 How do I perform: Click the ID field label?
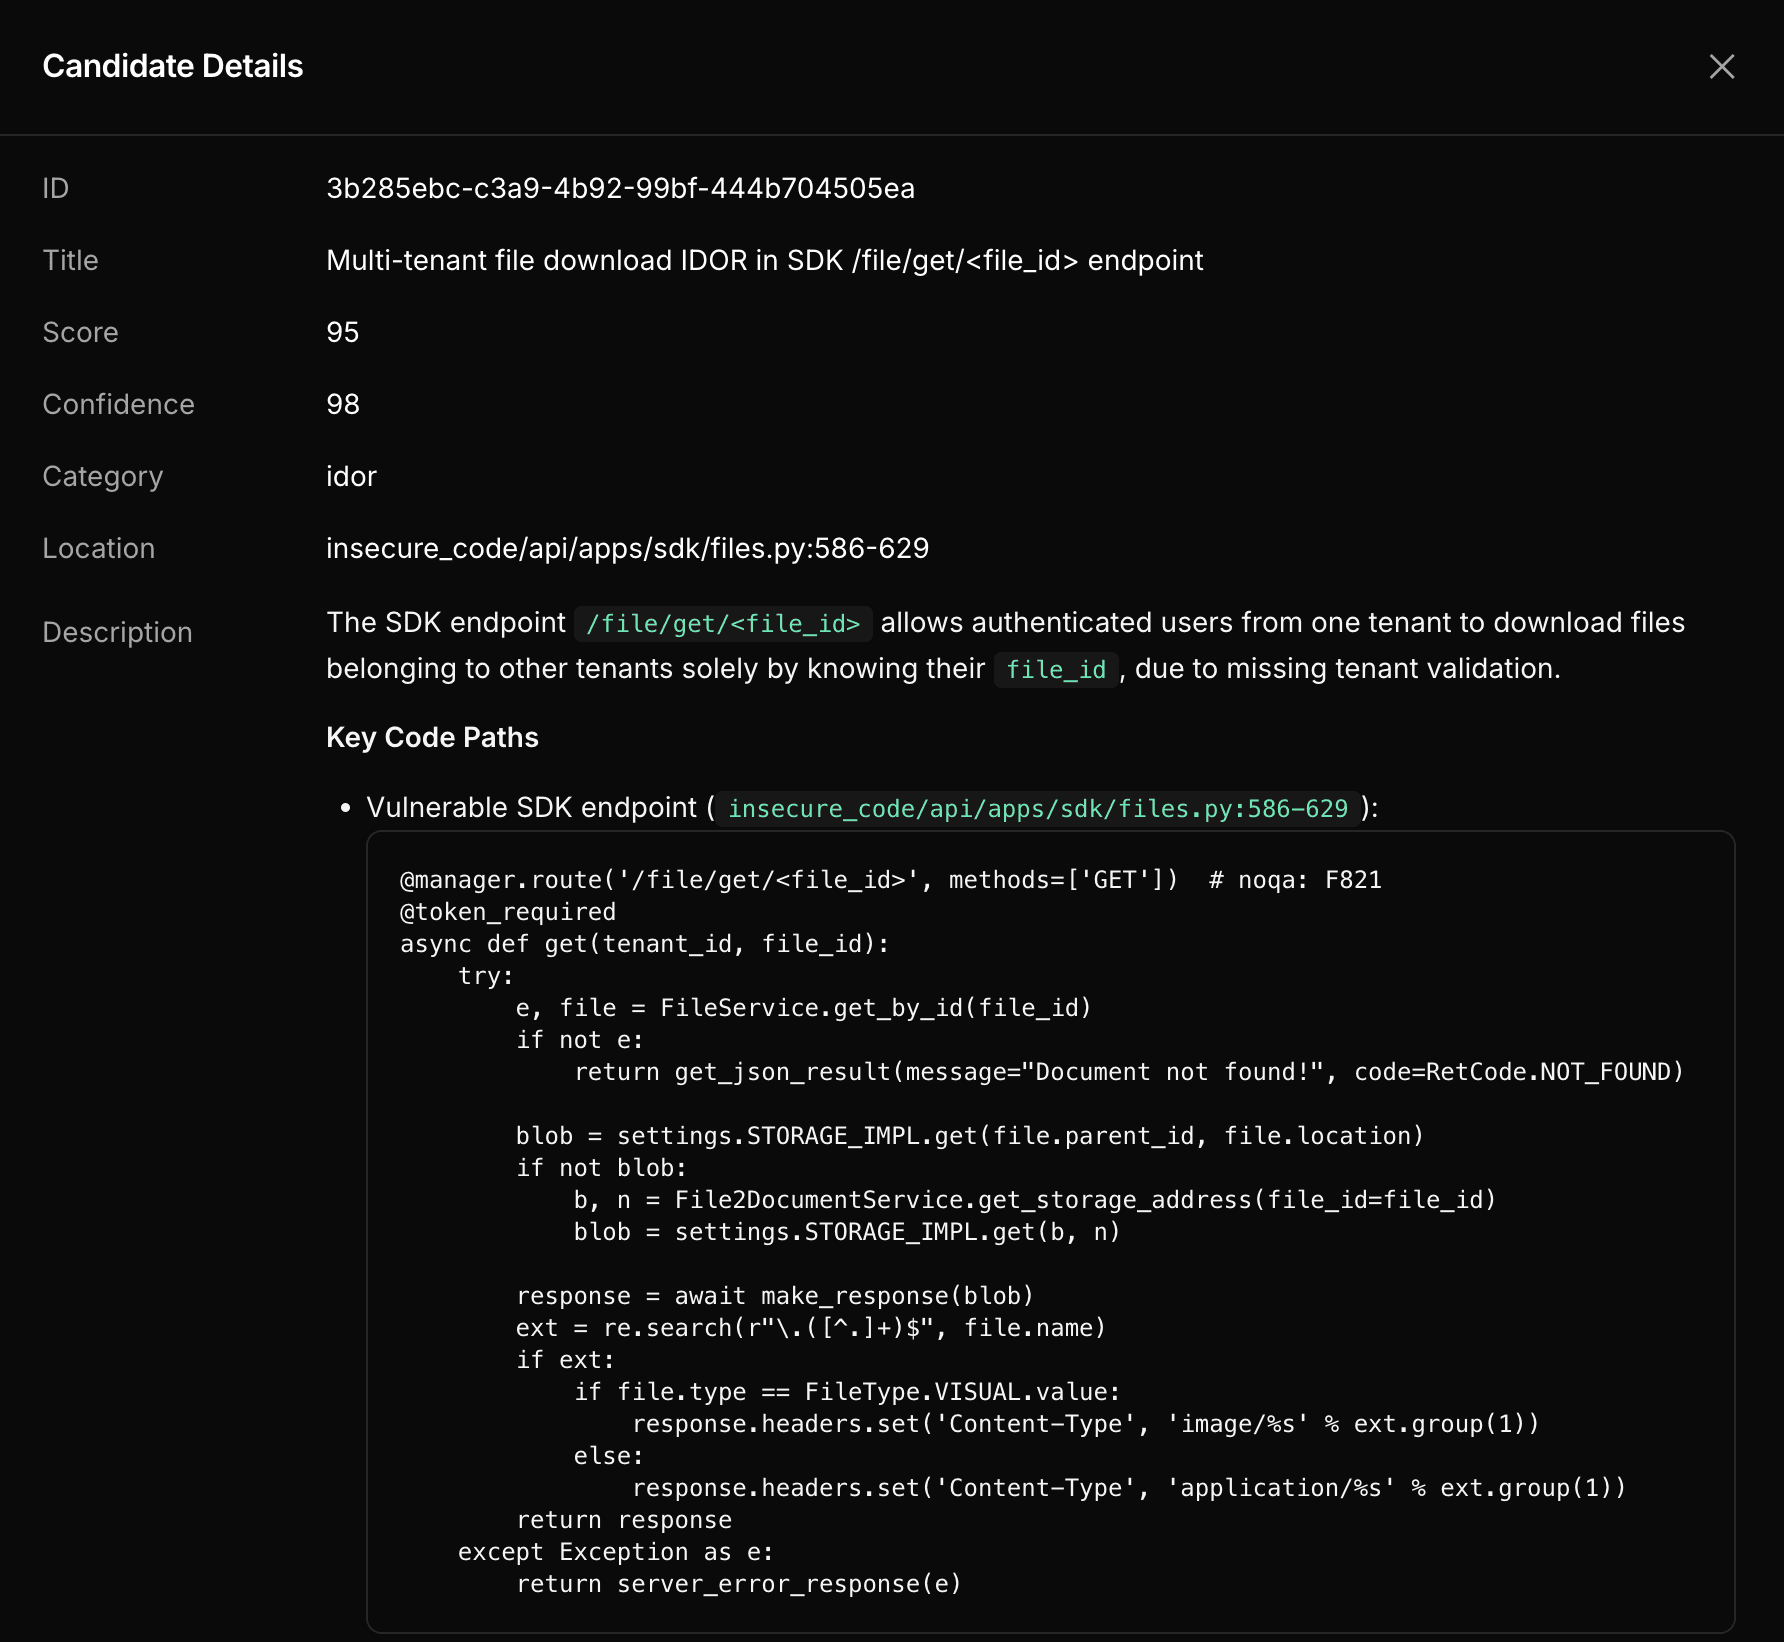click(56, 187)
